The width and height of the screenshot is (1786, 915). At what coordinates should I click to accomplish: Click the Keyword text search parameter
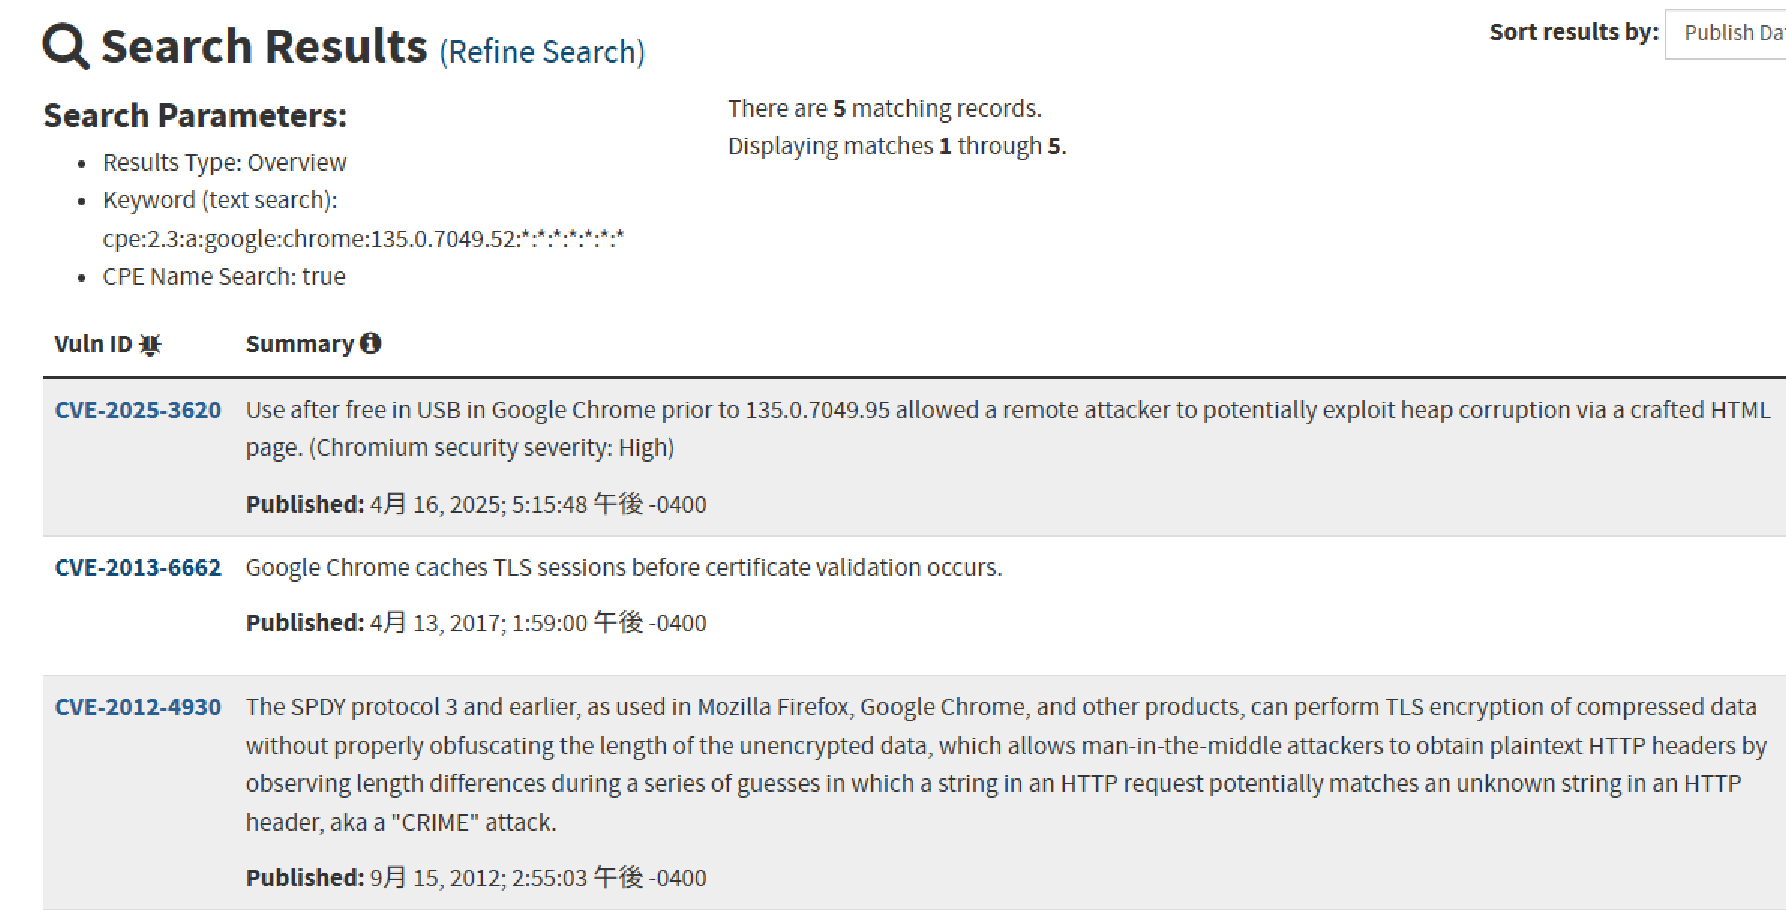pyautogui.click(x=218, y=199)
